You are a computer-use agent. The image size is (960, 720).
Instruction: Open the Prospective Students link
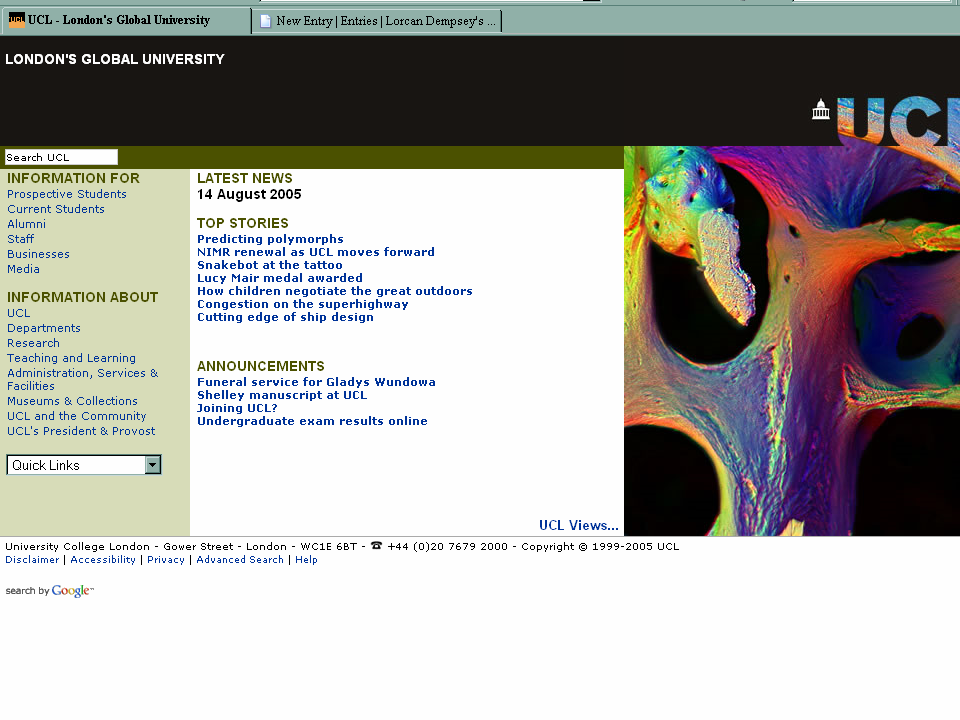coord(67,194)
